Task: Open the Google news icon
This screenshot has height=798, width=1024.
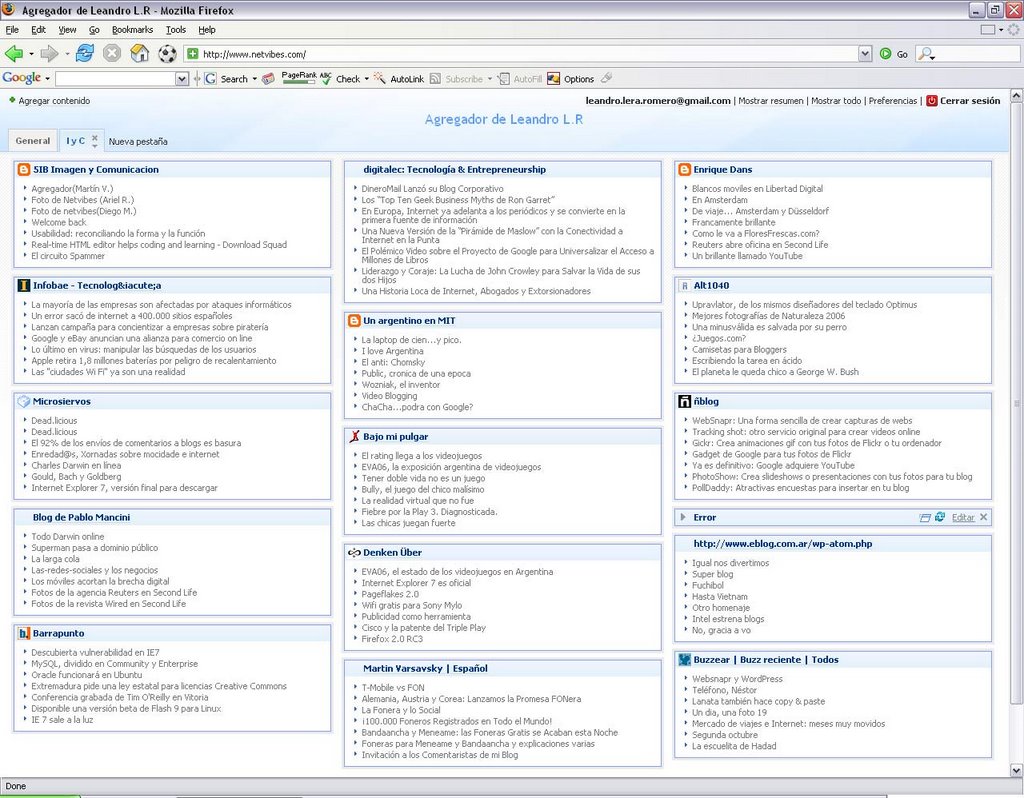Action: (268, 79)
